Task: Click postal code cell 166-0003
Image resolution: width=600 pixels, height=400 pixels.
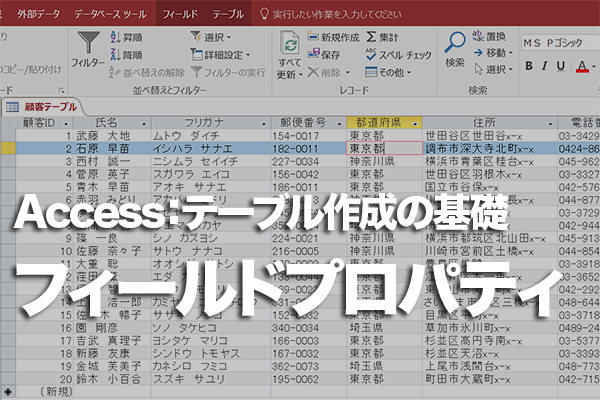Action: [308, 341]
